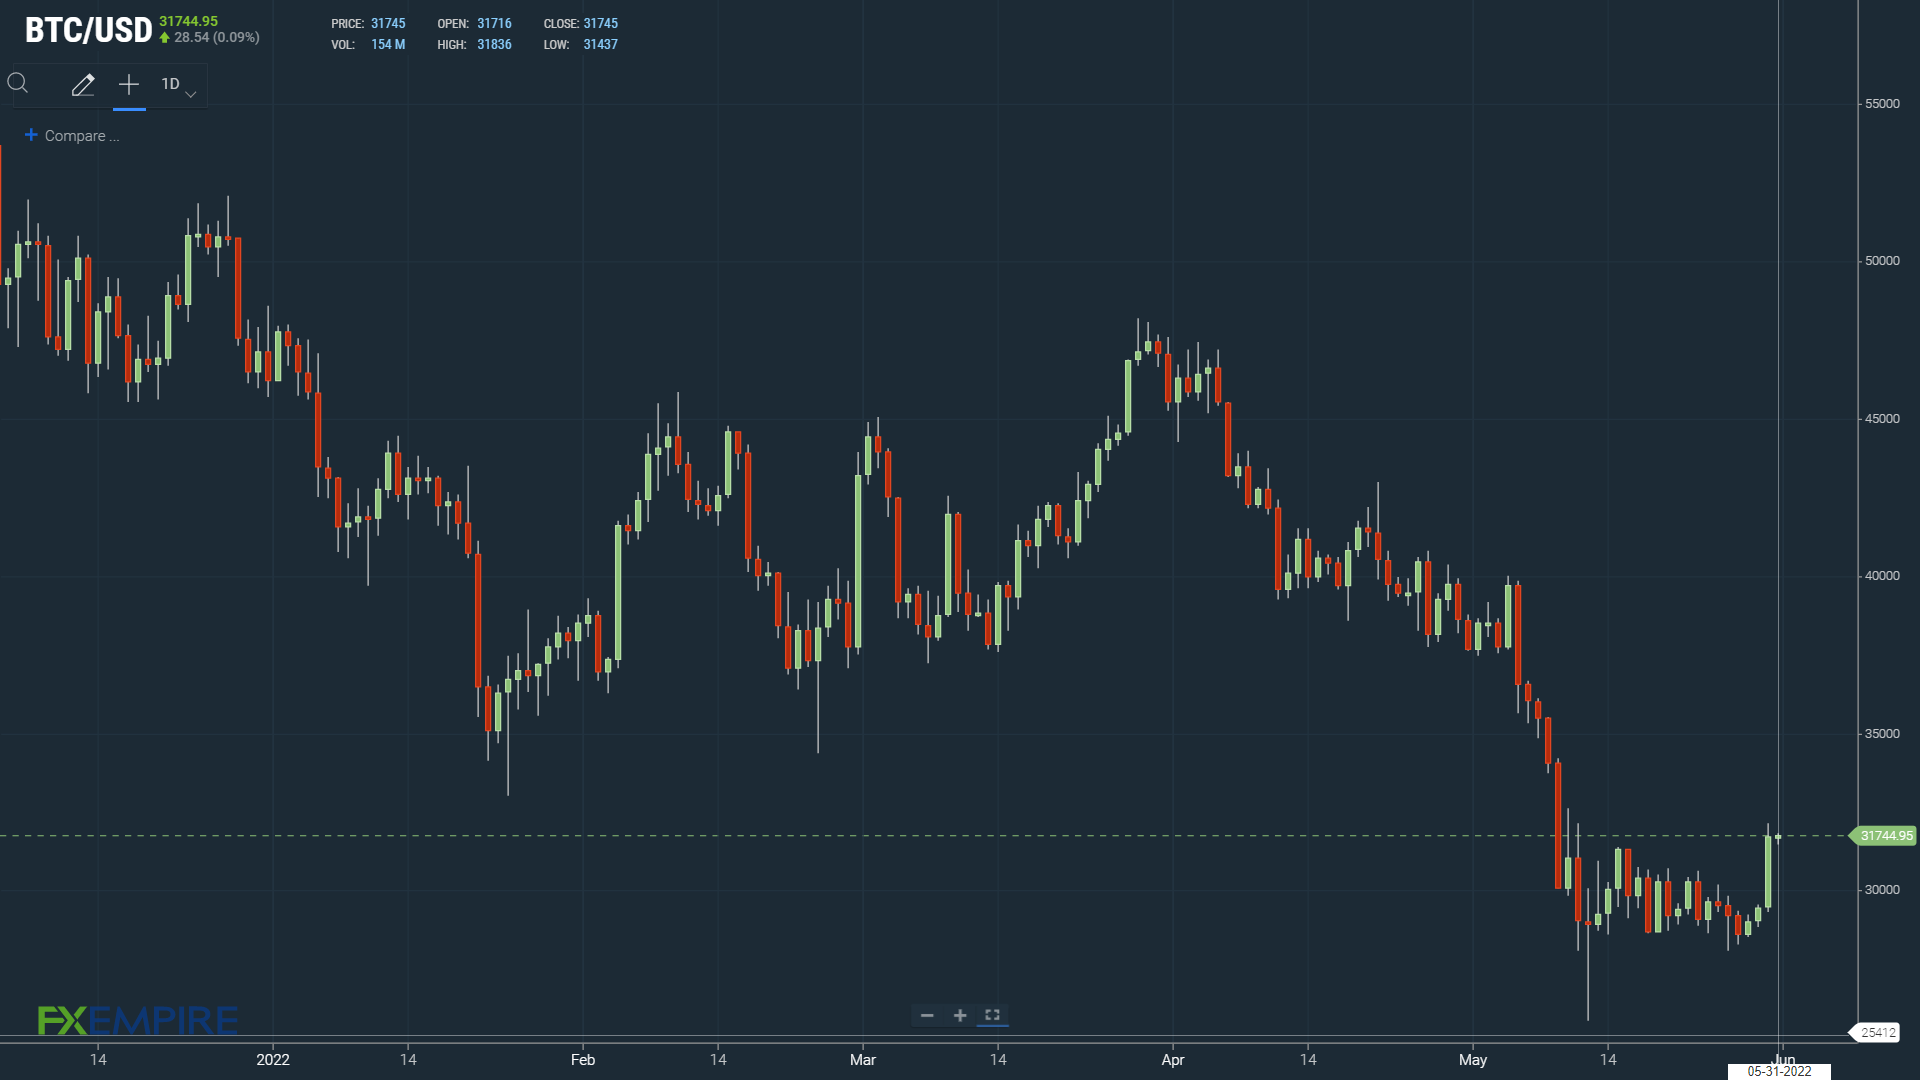The height and width of the screenshot is (1080, 1920).
Task: Click the 30000 price axis label
Action: [x=1882, y=890]
